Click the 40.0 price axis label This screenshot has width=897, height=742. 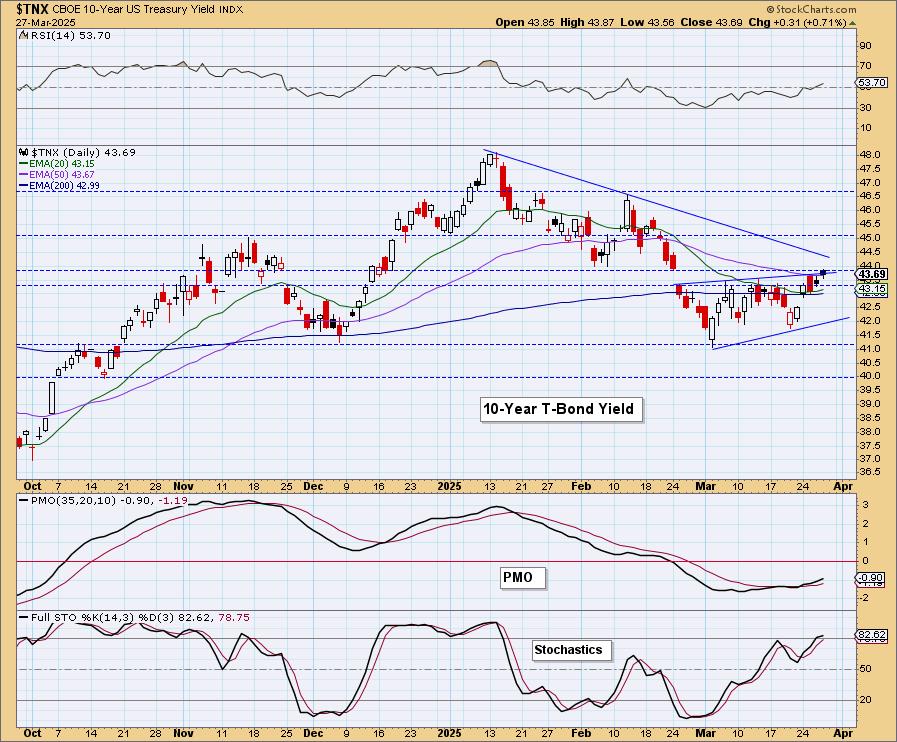click(x=870, y=376)
